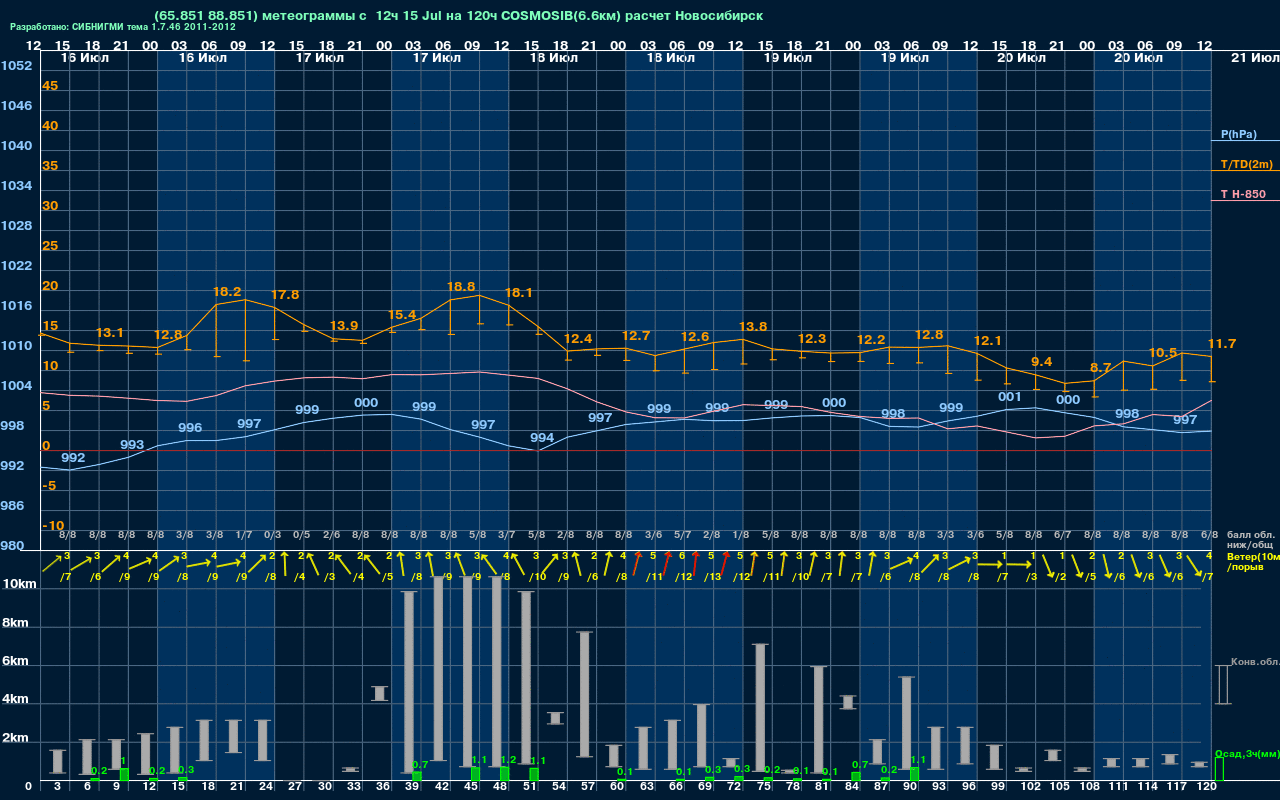Viewport: 1280px width, 800px height.
Task: Click the 13.8 temperature value
Action: point(753,327)
